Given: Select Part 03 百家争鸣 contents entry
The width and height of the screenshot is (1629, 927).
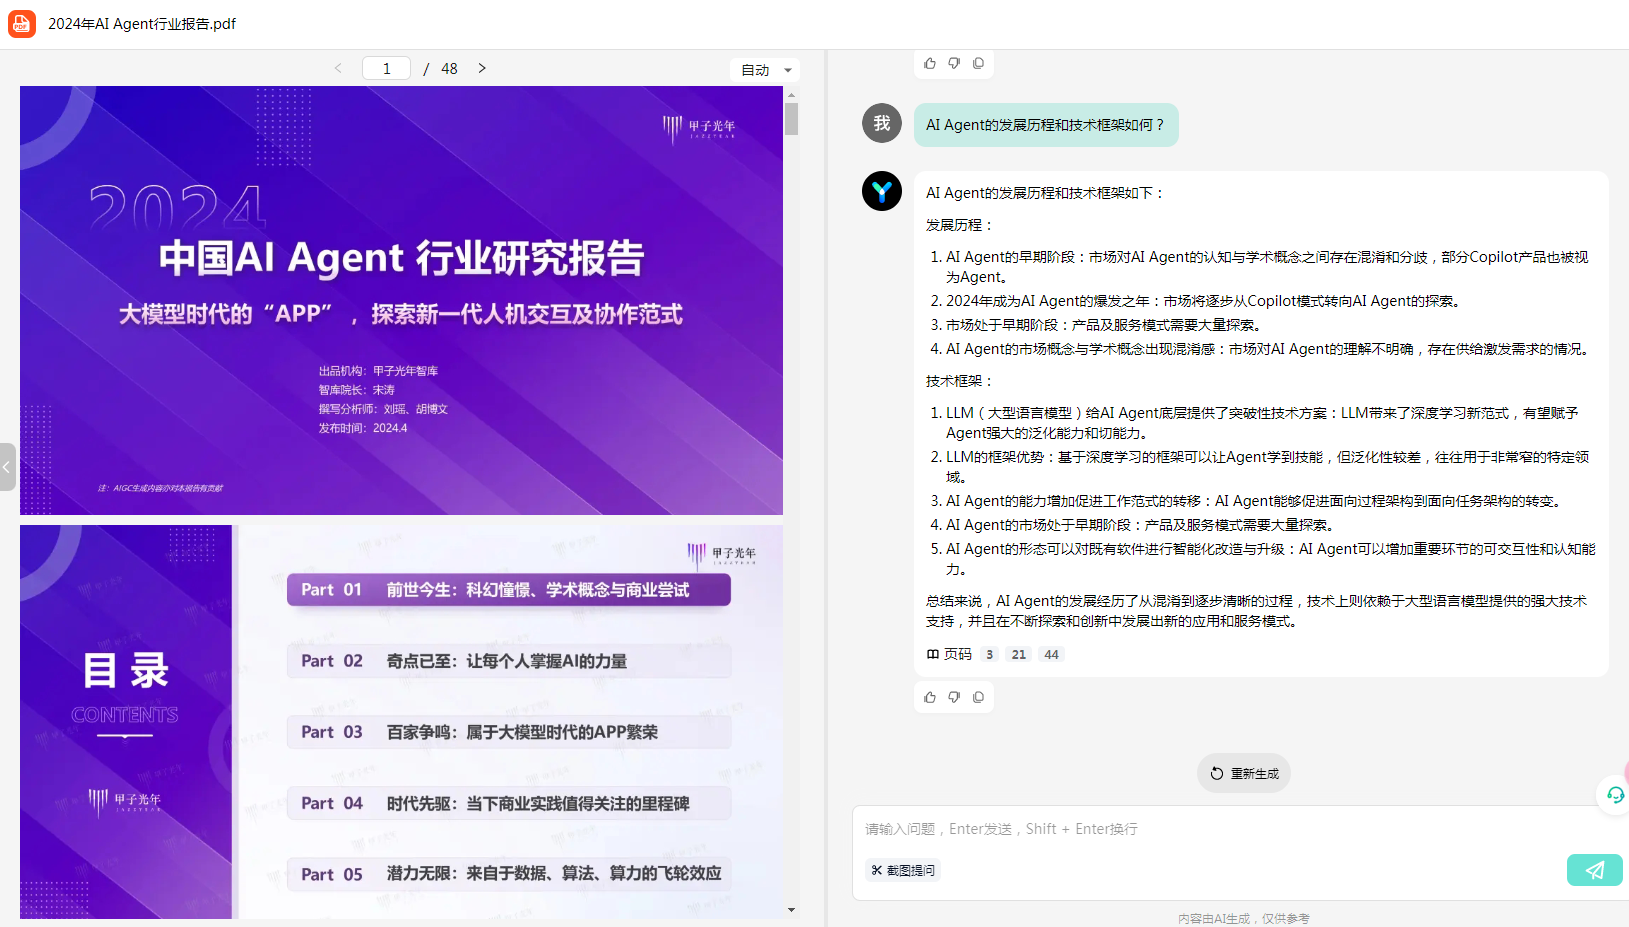Looking at the screenshot, I should coord(509,732).
